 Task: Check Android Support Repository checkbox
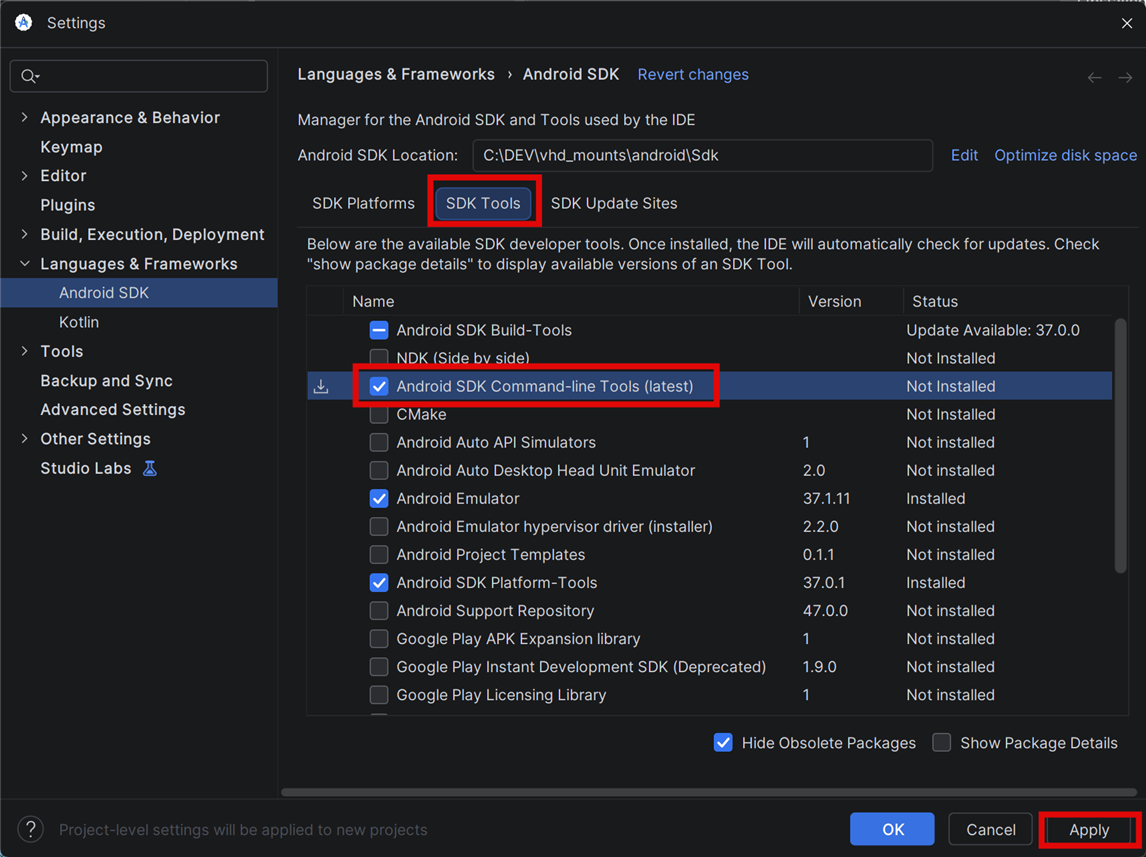click(x=379, y=611)
